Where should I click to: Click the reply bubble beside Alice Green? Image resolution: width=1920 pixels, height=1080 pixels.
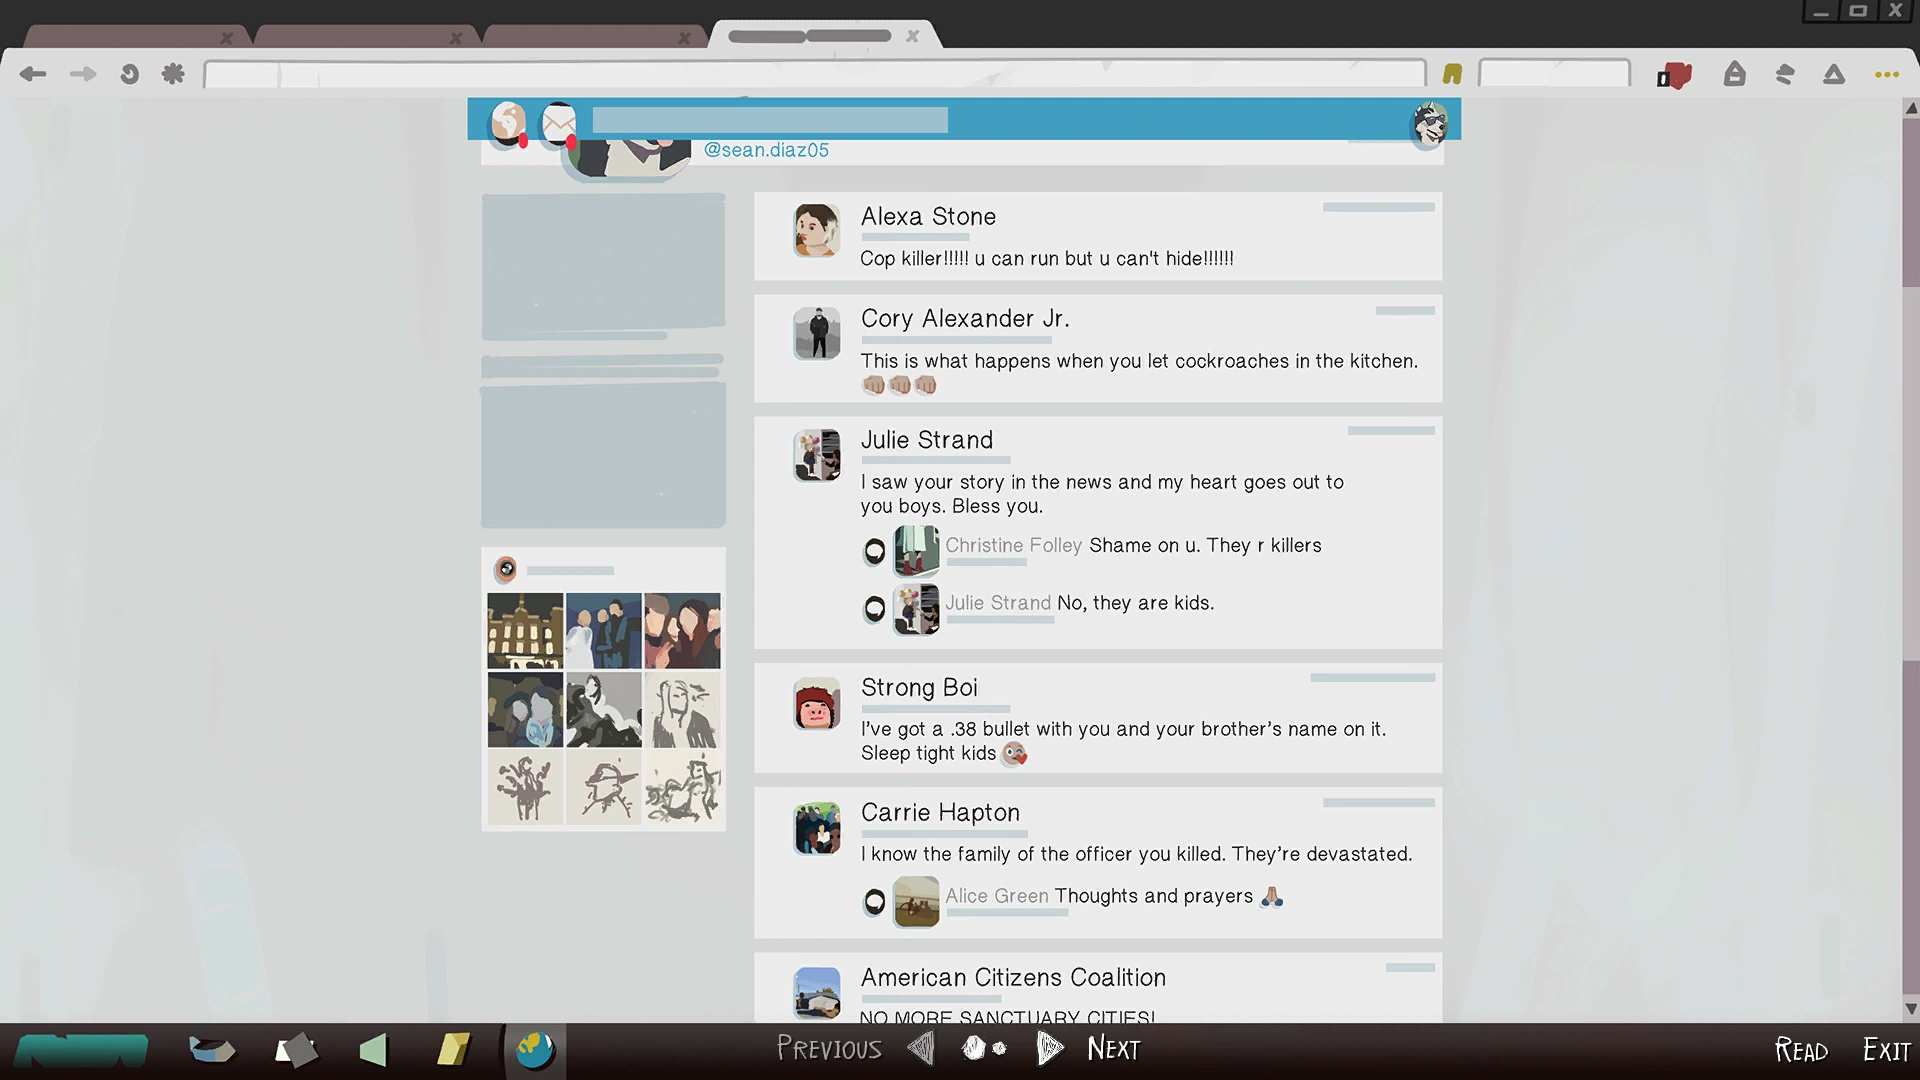(874, 902)
